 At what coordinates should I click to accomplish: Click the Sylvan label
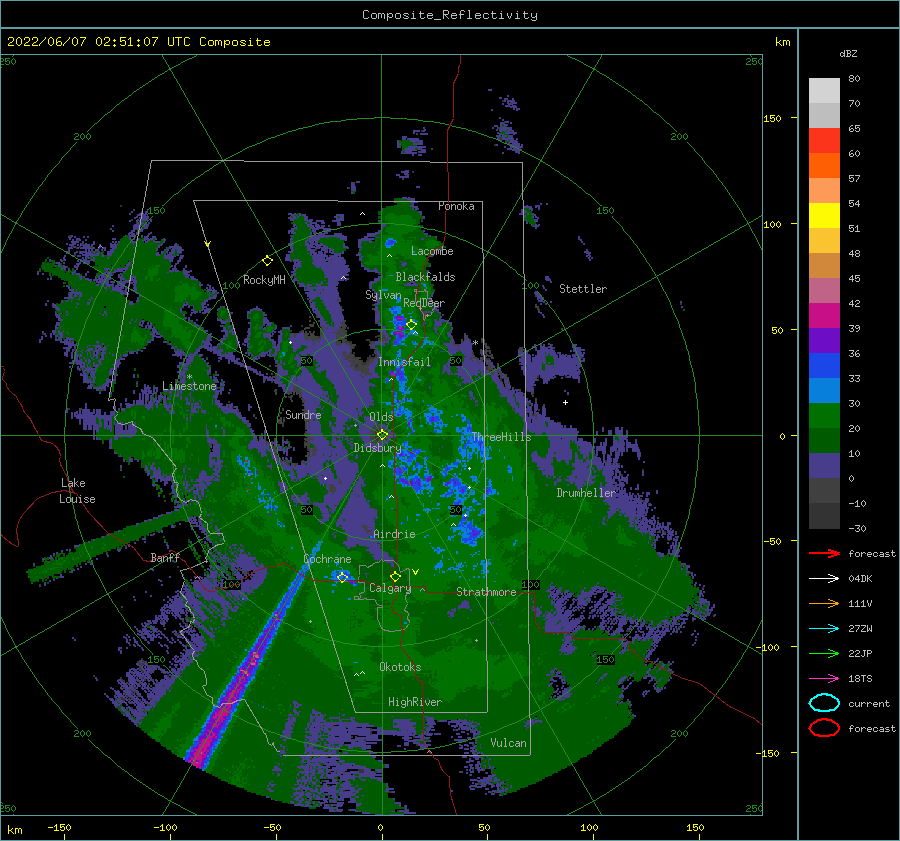[x=383, y=295]
